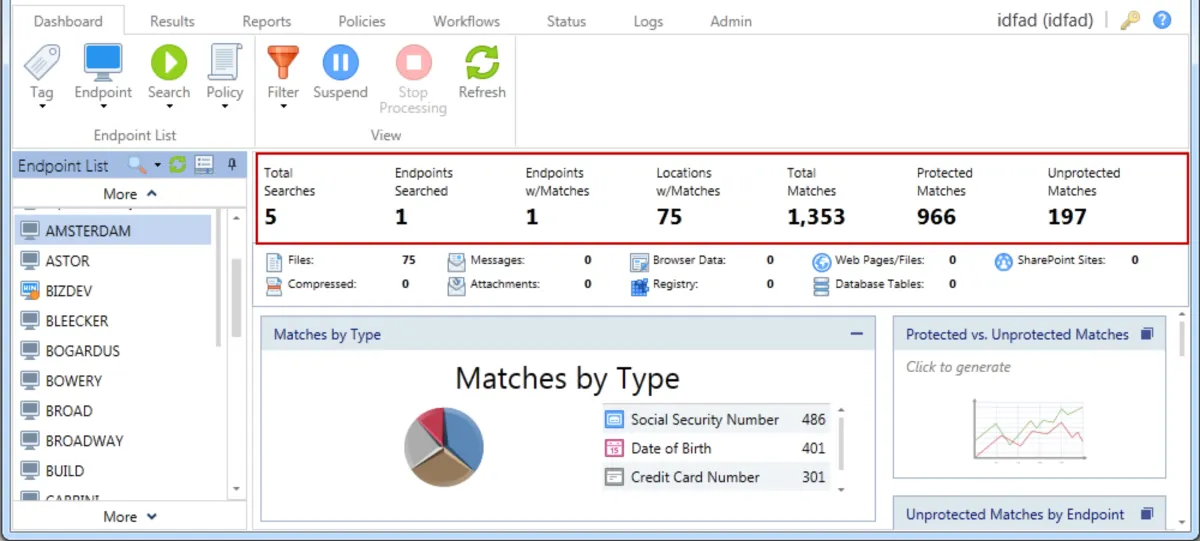Select the AMSTERDAM endpoint
The height and width of the screenshot is (541, 1200).
point(113,231)
